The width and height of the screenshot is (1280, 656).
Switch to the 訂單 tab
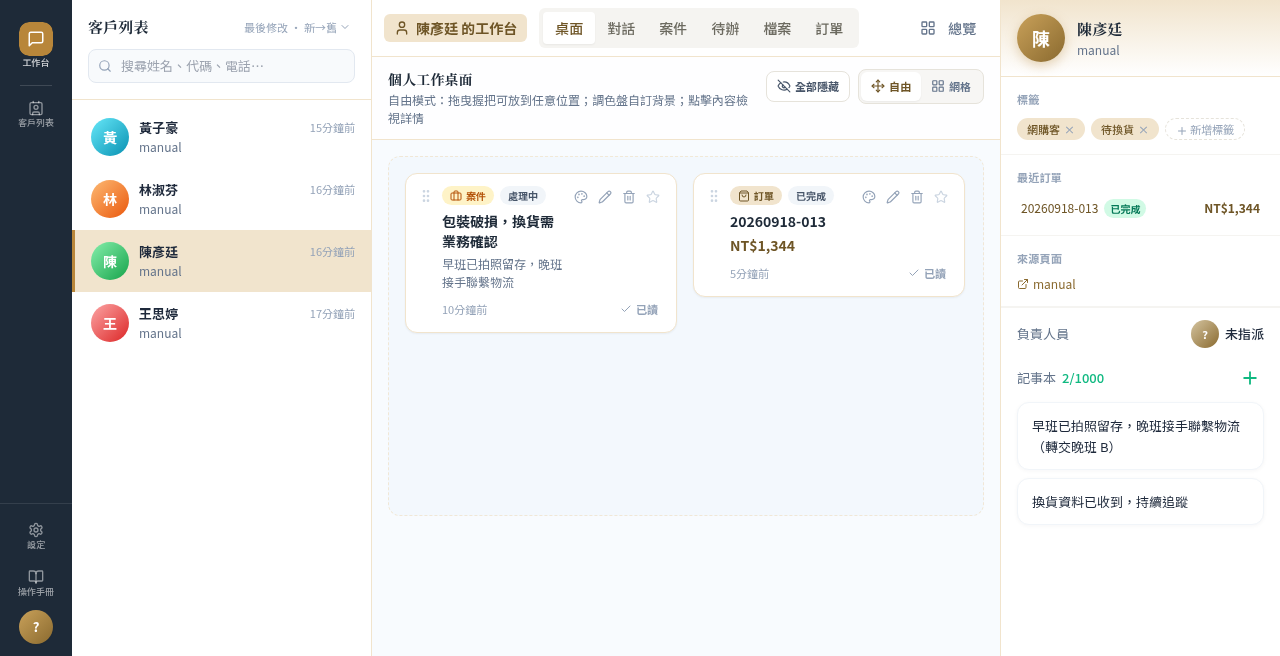[x=829, y=28]
